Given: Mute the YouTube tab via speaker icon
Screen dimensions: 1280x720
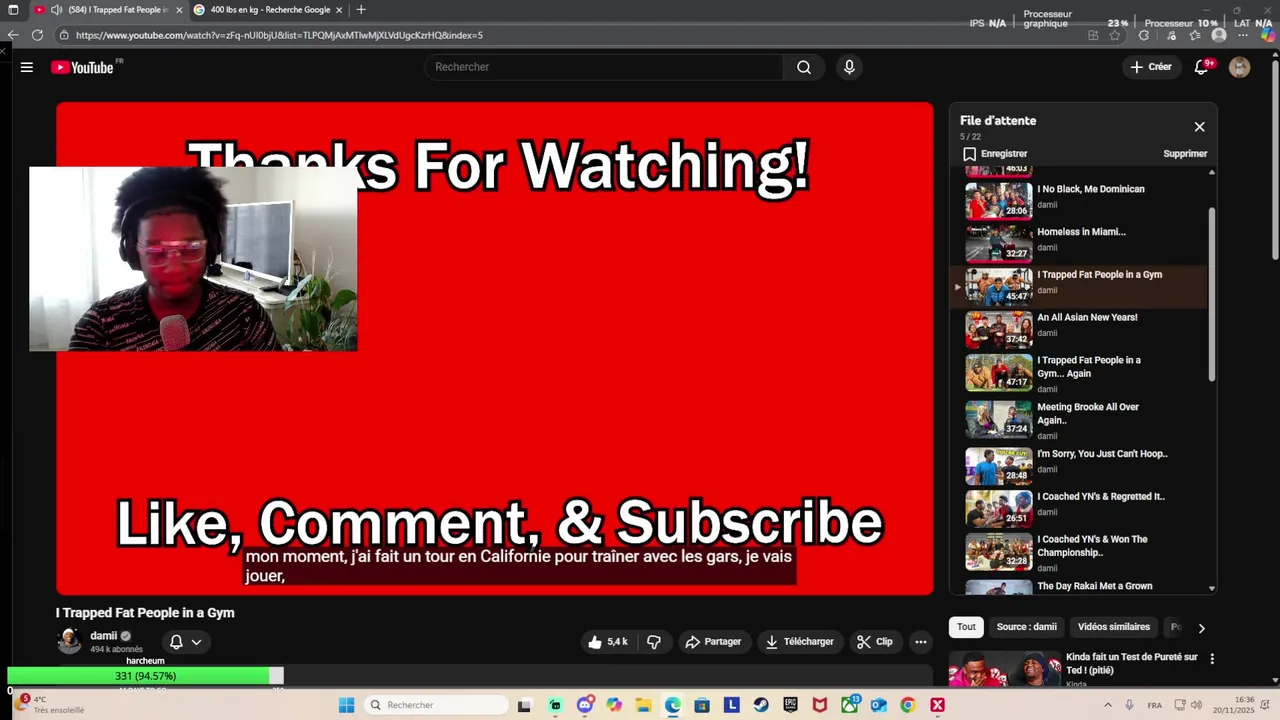Looking at the screenshot, I should pyautogui.click(x=57, y=10).
